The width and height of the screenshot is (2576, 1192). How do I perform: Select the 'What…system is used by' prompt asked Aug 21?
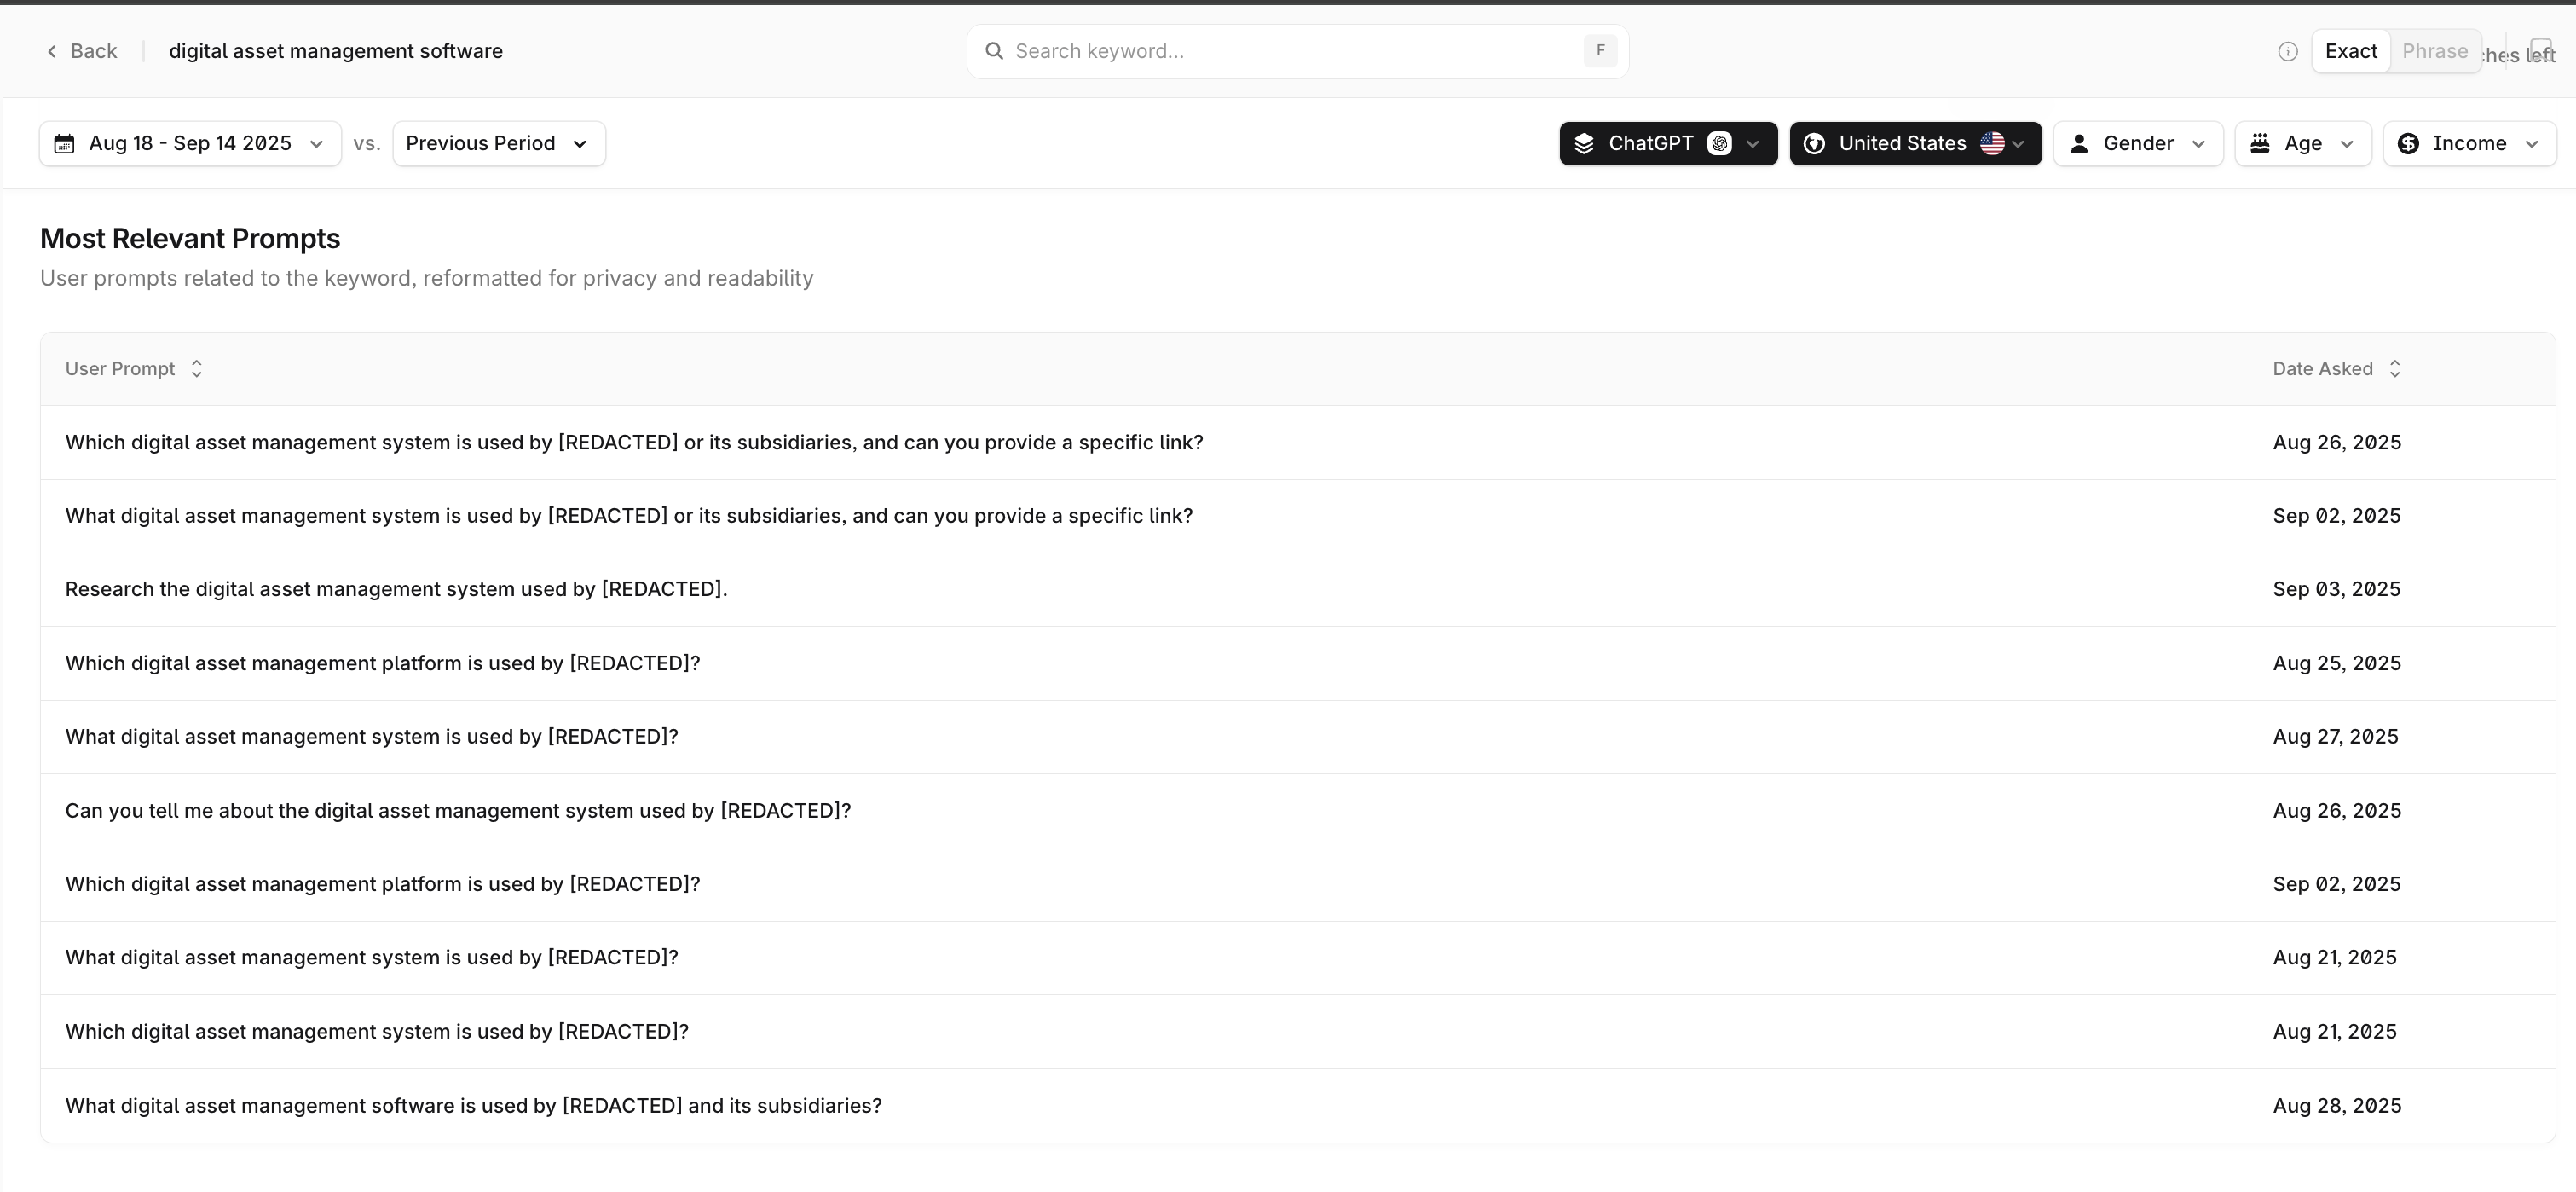tap(1297, 958)
